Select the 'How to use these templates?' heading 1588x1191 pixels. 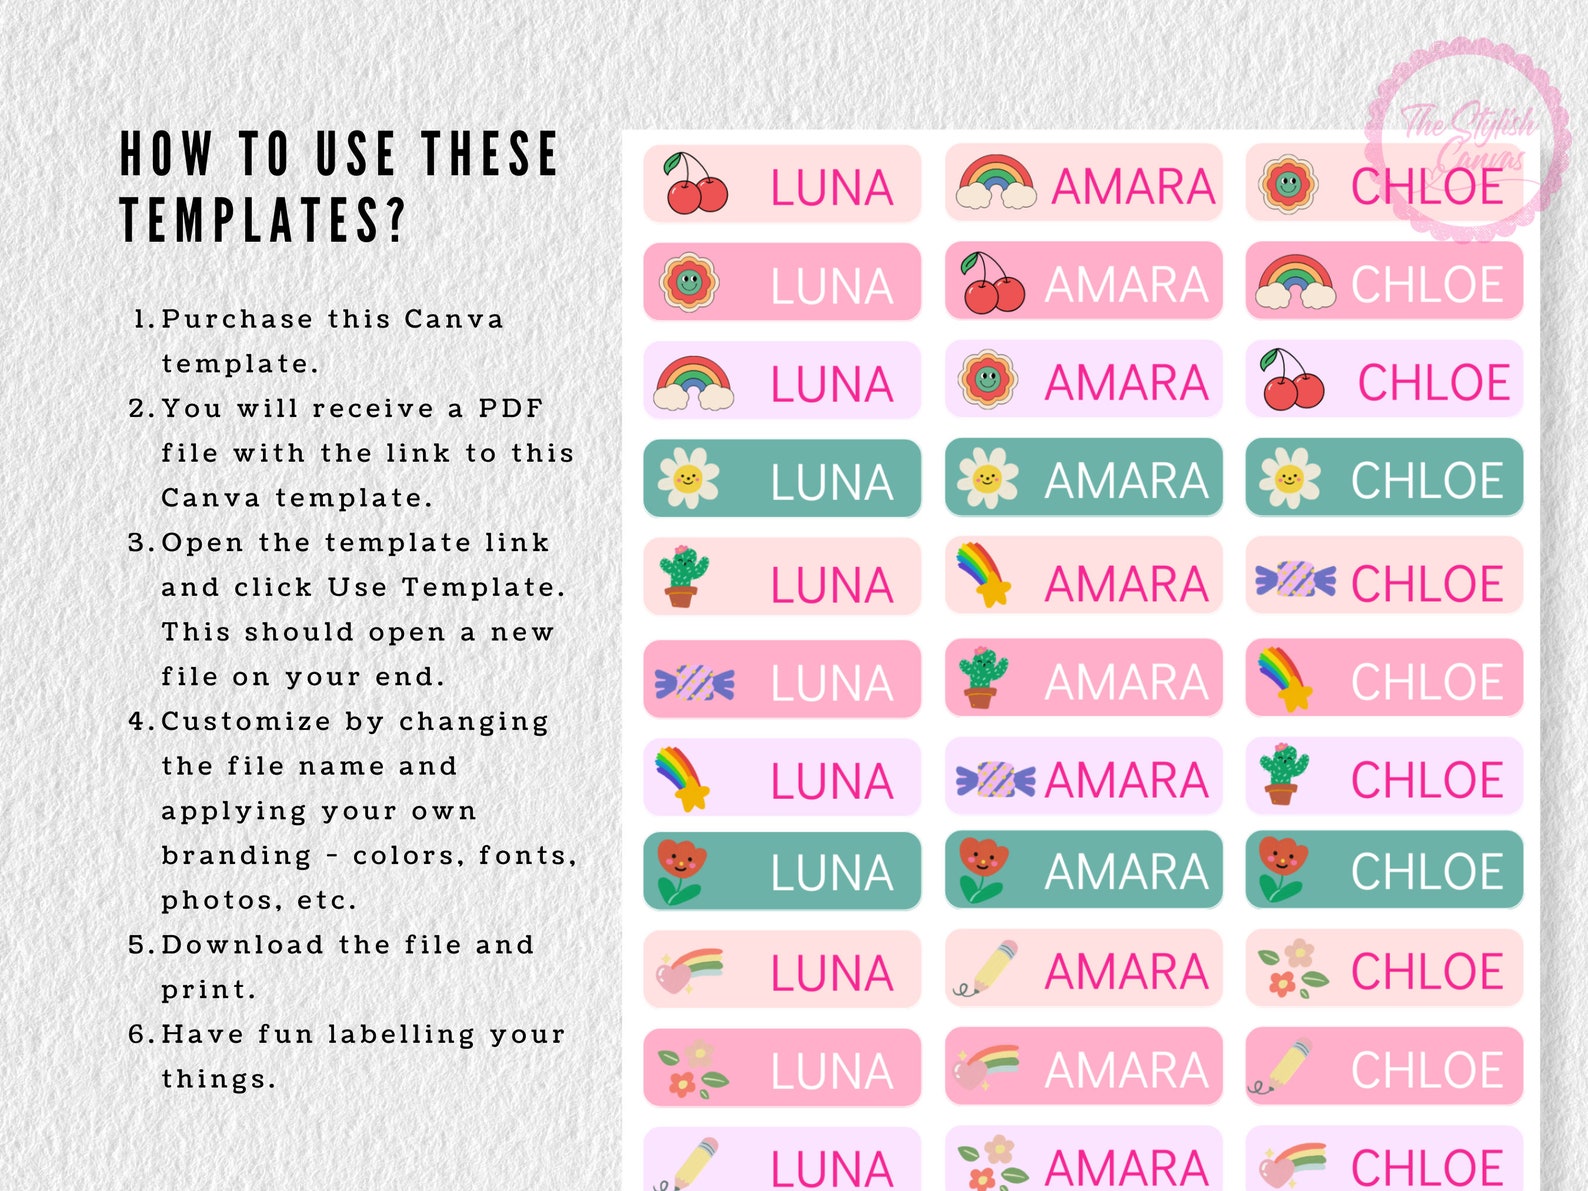pyautogui.click(x=339, y=187)
